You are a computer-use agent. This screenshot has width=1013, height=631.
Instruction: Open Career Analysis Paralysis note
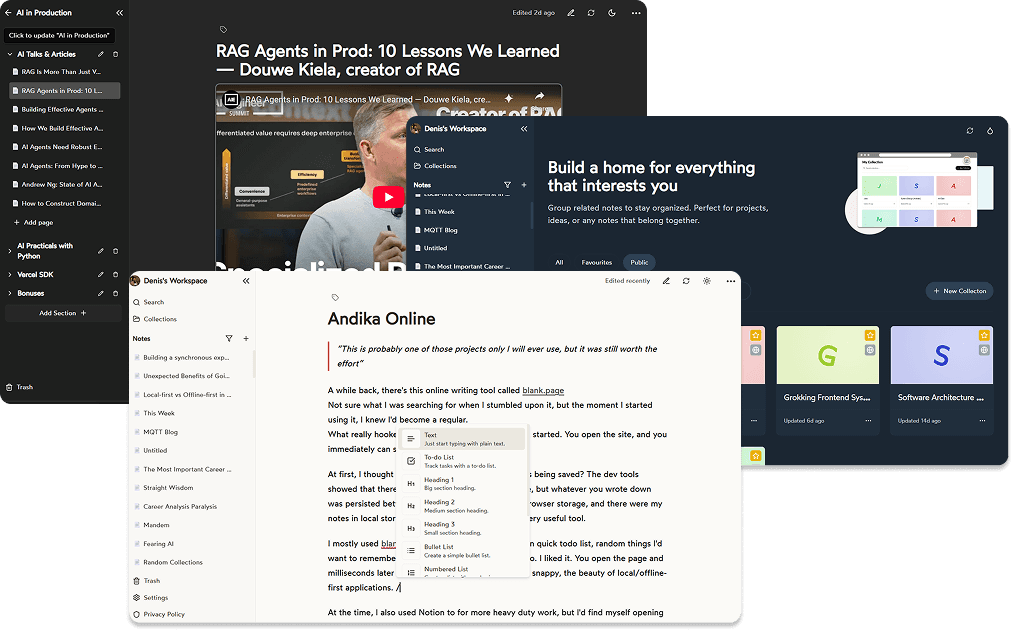pos(180,508)
